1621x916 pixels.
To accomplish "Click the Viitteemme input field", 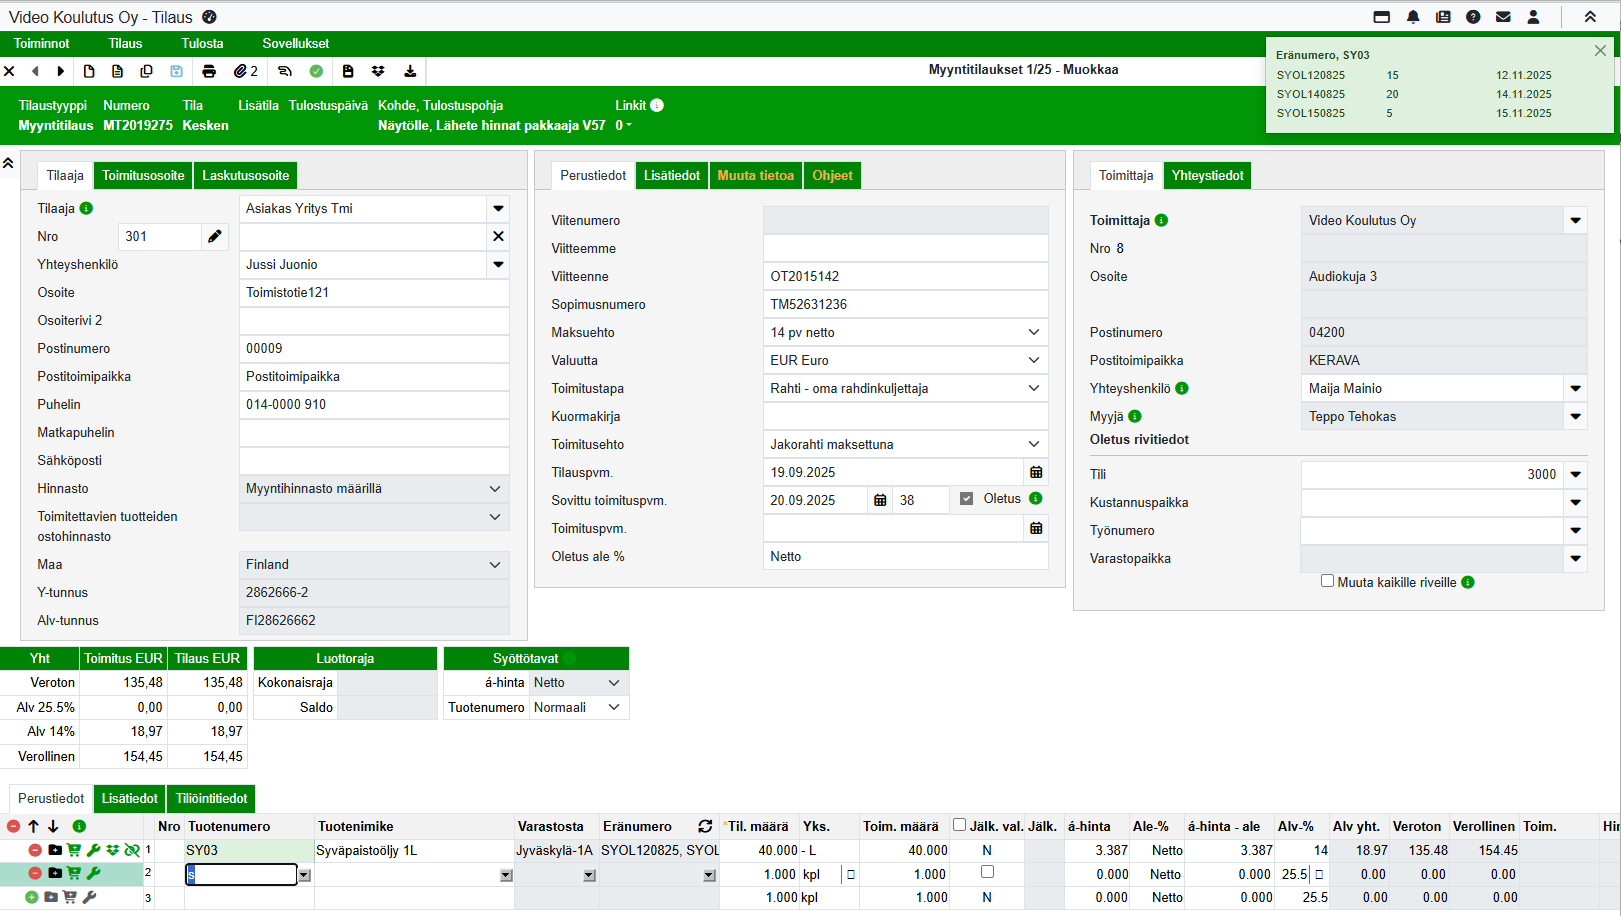I will (x=904, y=248).
